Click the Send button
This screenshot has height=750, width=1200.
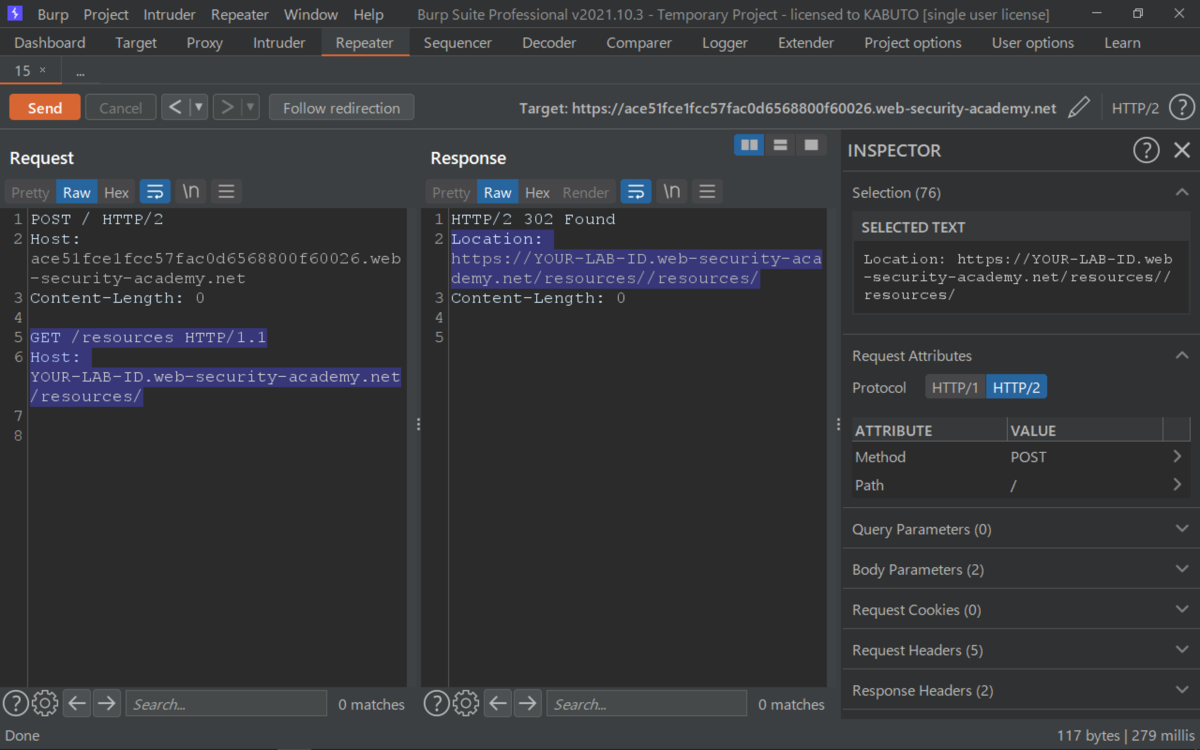tap(44, 108)
